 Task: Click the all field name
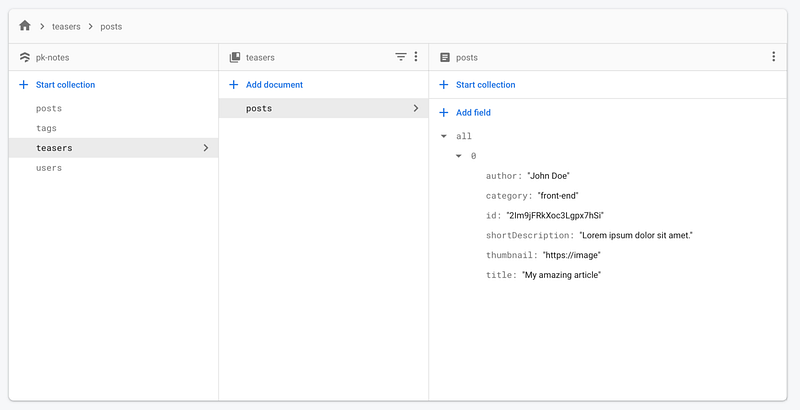pos(464,136)
